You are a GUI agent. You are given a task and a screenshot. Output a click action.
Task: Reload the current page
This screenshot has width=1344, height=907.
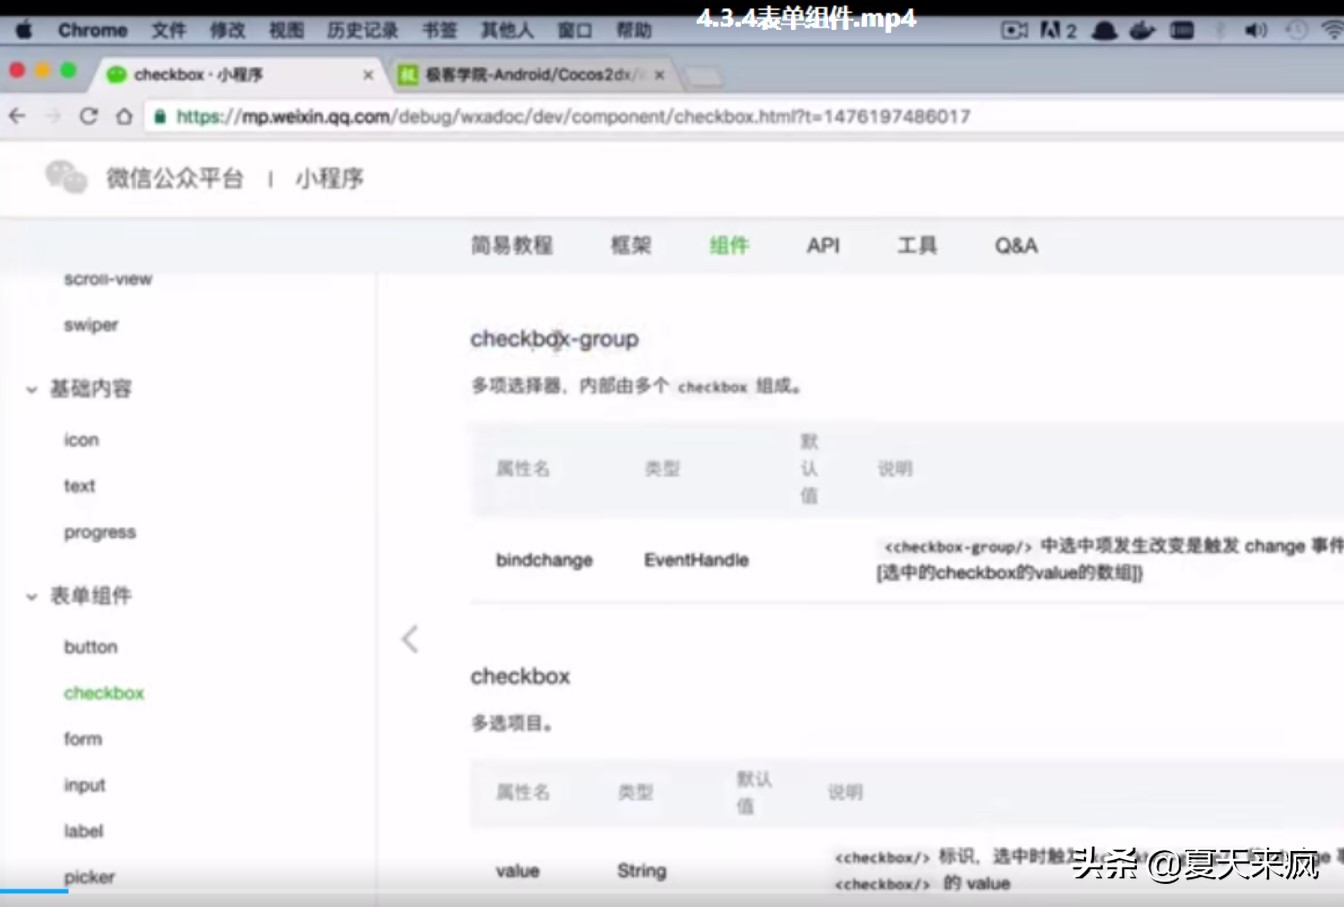click(88, 116)
